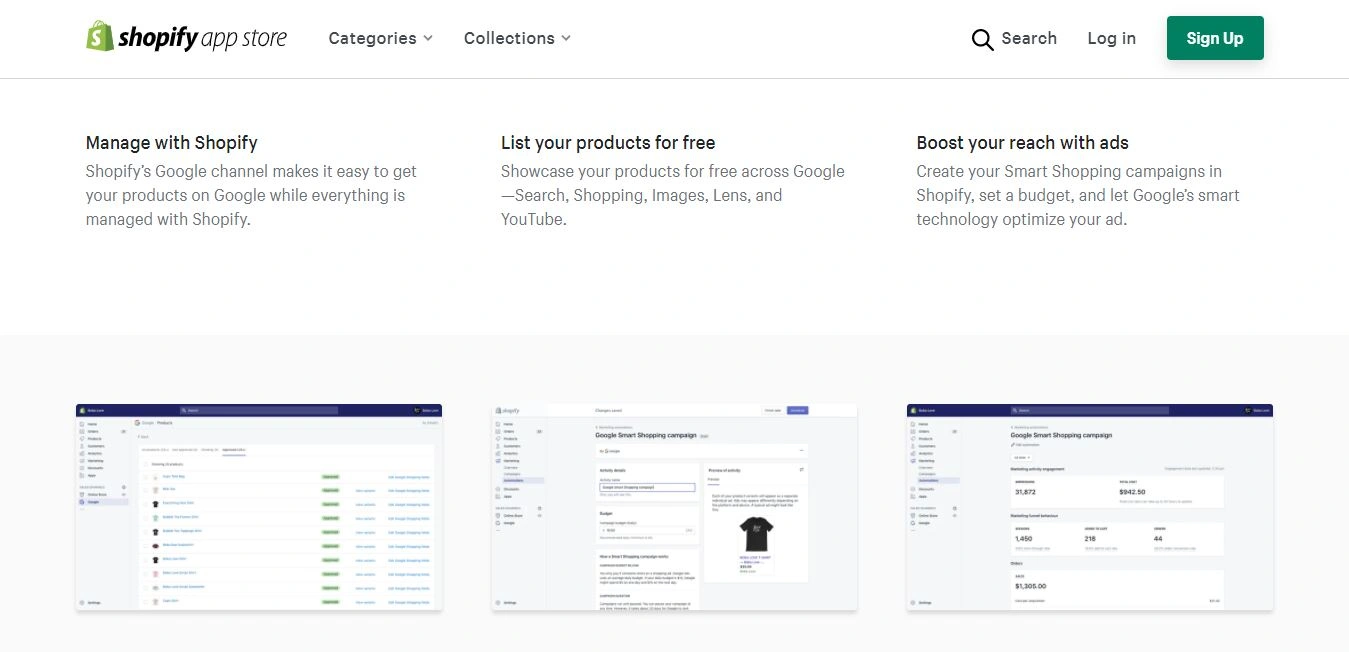Expand the Collections dropdown menu

click(517, 38)
